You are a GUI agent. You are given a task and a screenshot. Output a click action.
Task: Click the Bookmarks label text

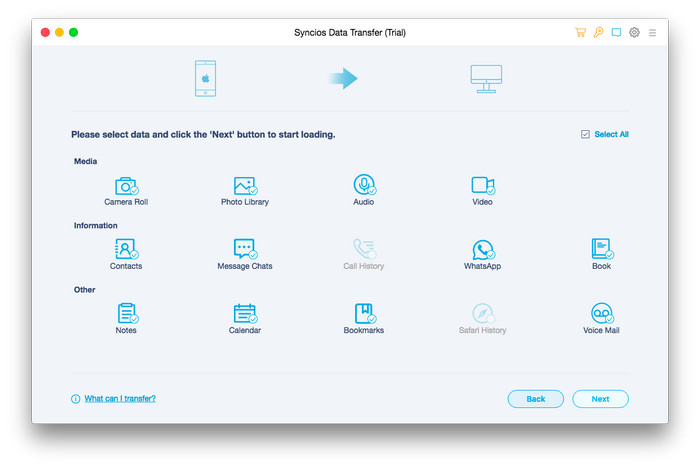[x=364, y=330]
